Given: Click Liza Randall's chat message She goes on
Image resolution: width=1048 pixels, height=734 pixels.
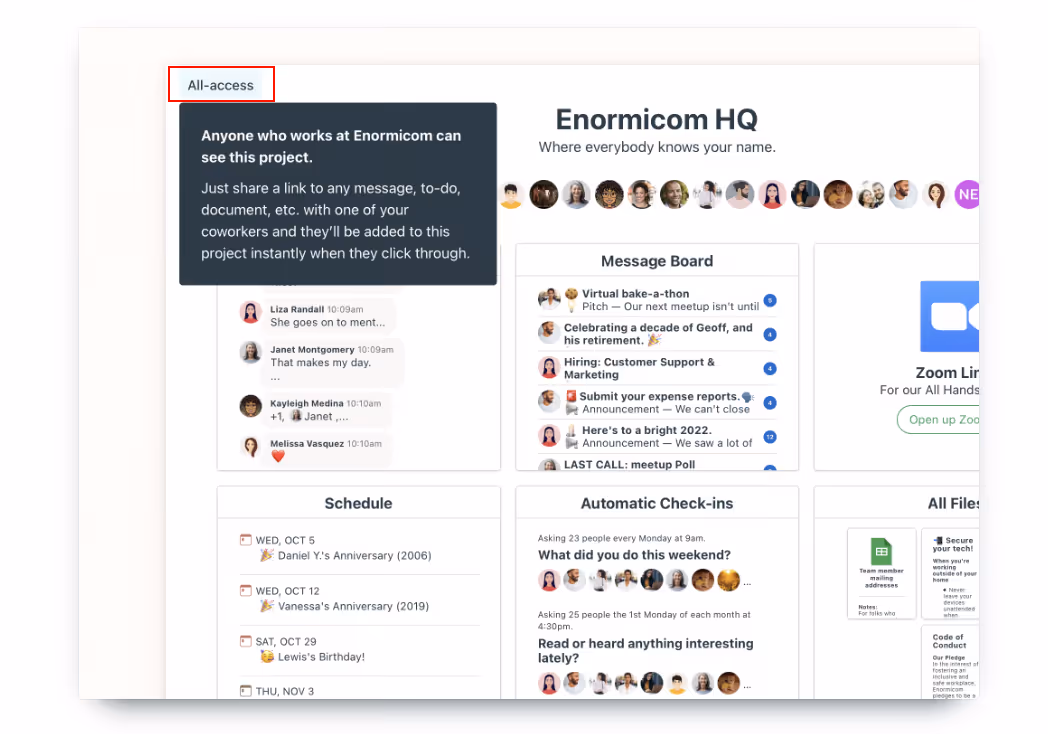Looking at the screenshot, I should (x=328, y=322).
